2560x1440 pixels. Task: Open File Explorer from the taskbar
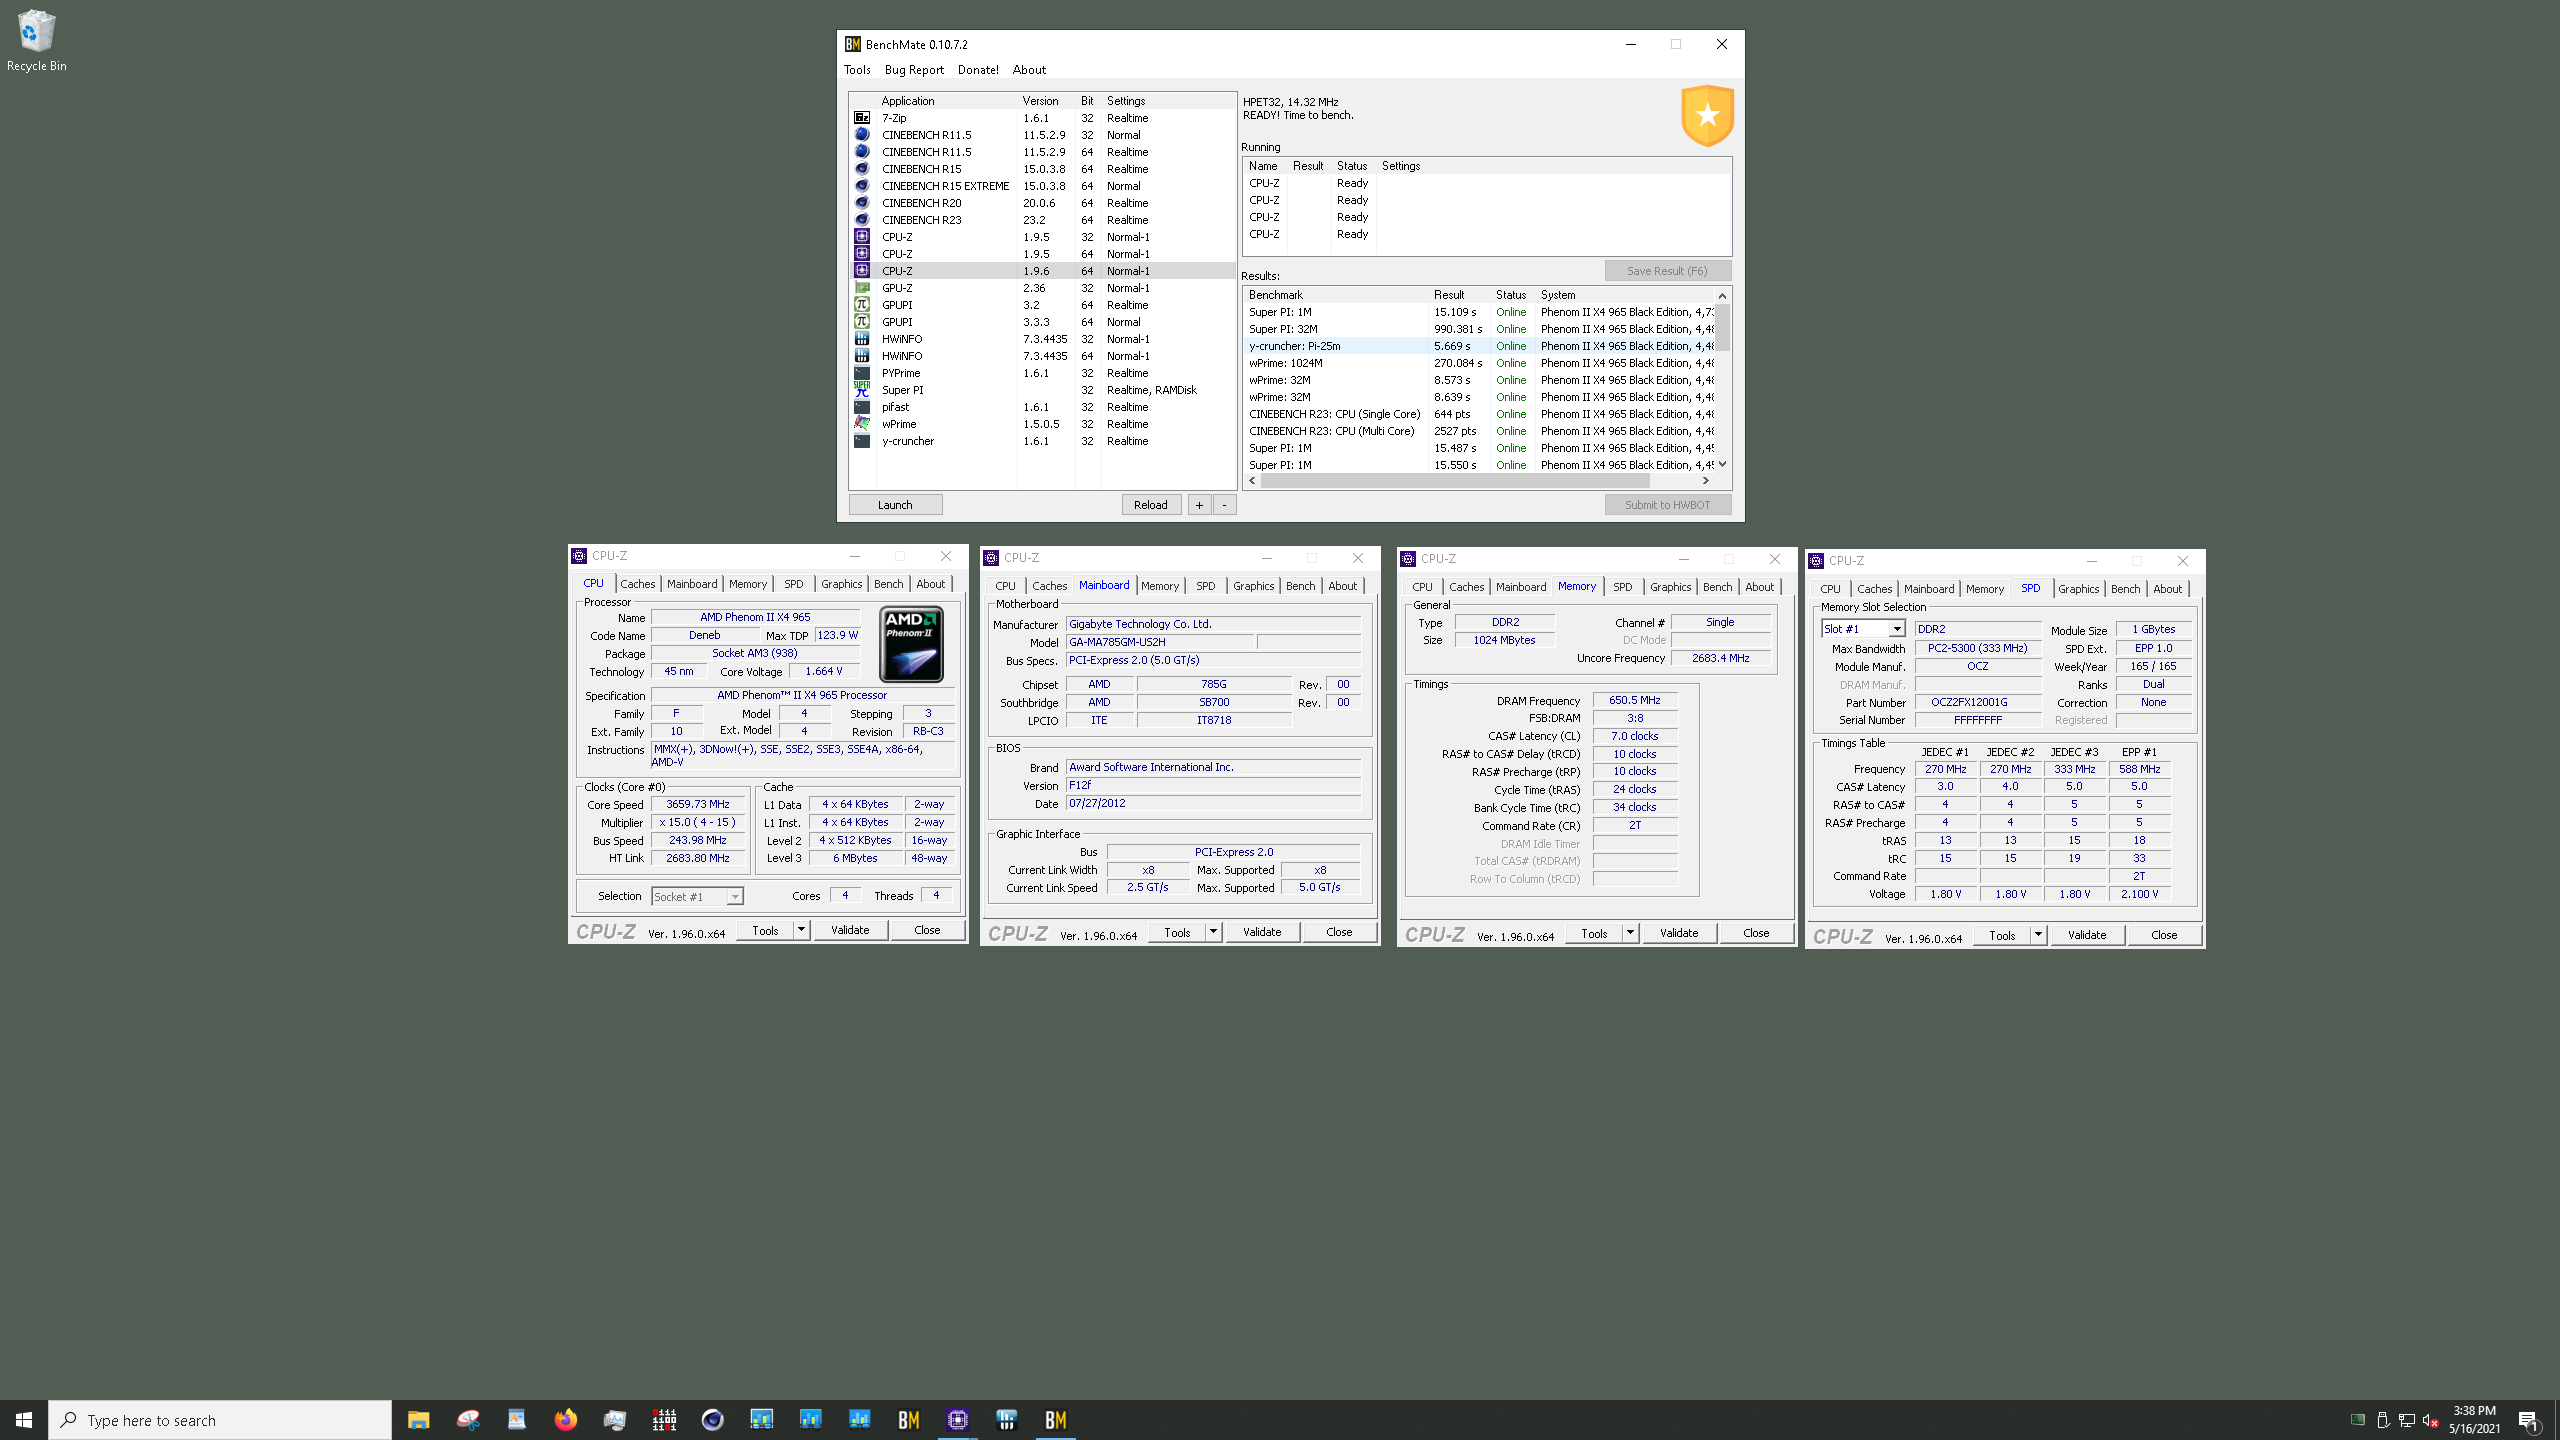click(x=418, y=1420)
